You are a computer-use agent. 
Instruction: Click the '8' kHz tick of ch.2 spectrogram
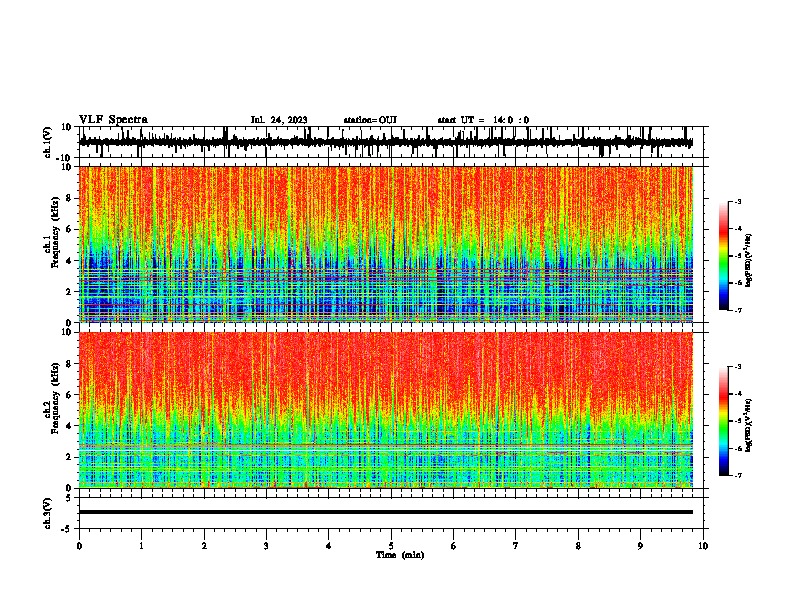pyautogui.click(x=69, y=364)
